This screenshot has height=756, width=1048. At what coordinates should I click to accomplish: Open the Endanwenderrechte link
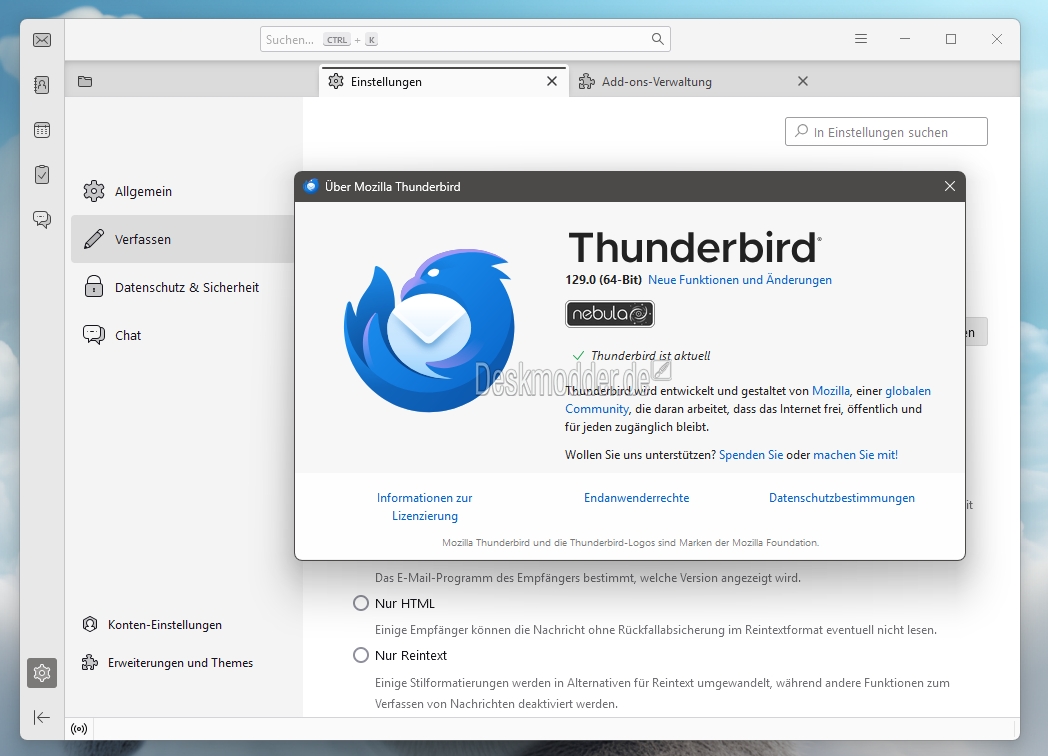[636, 498]
